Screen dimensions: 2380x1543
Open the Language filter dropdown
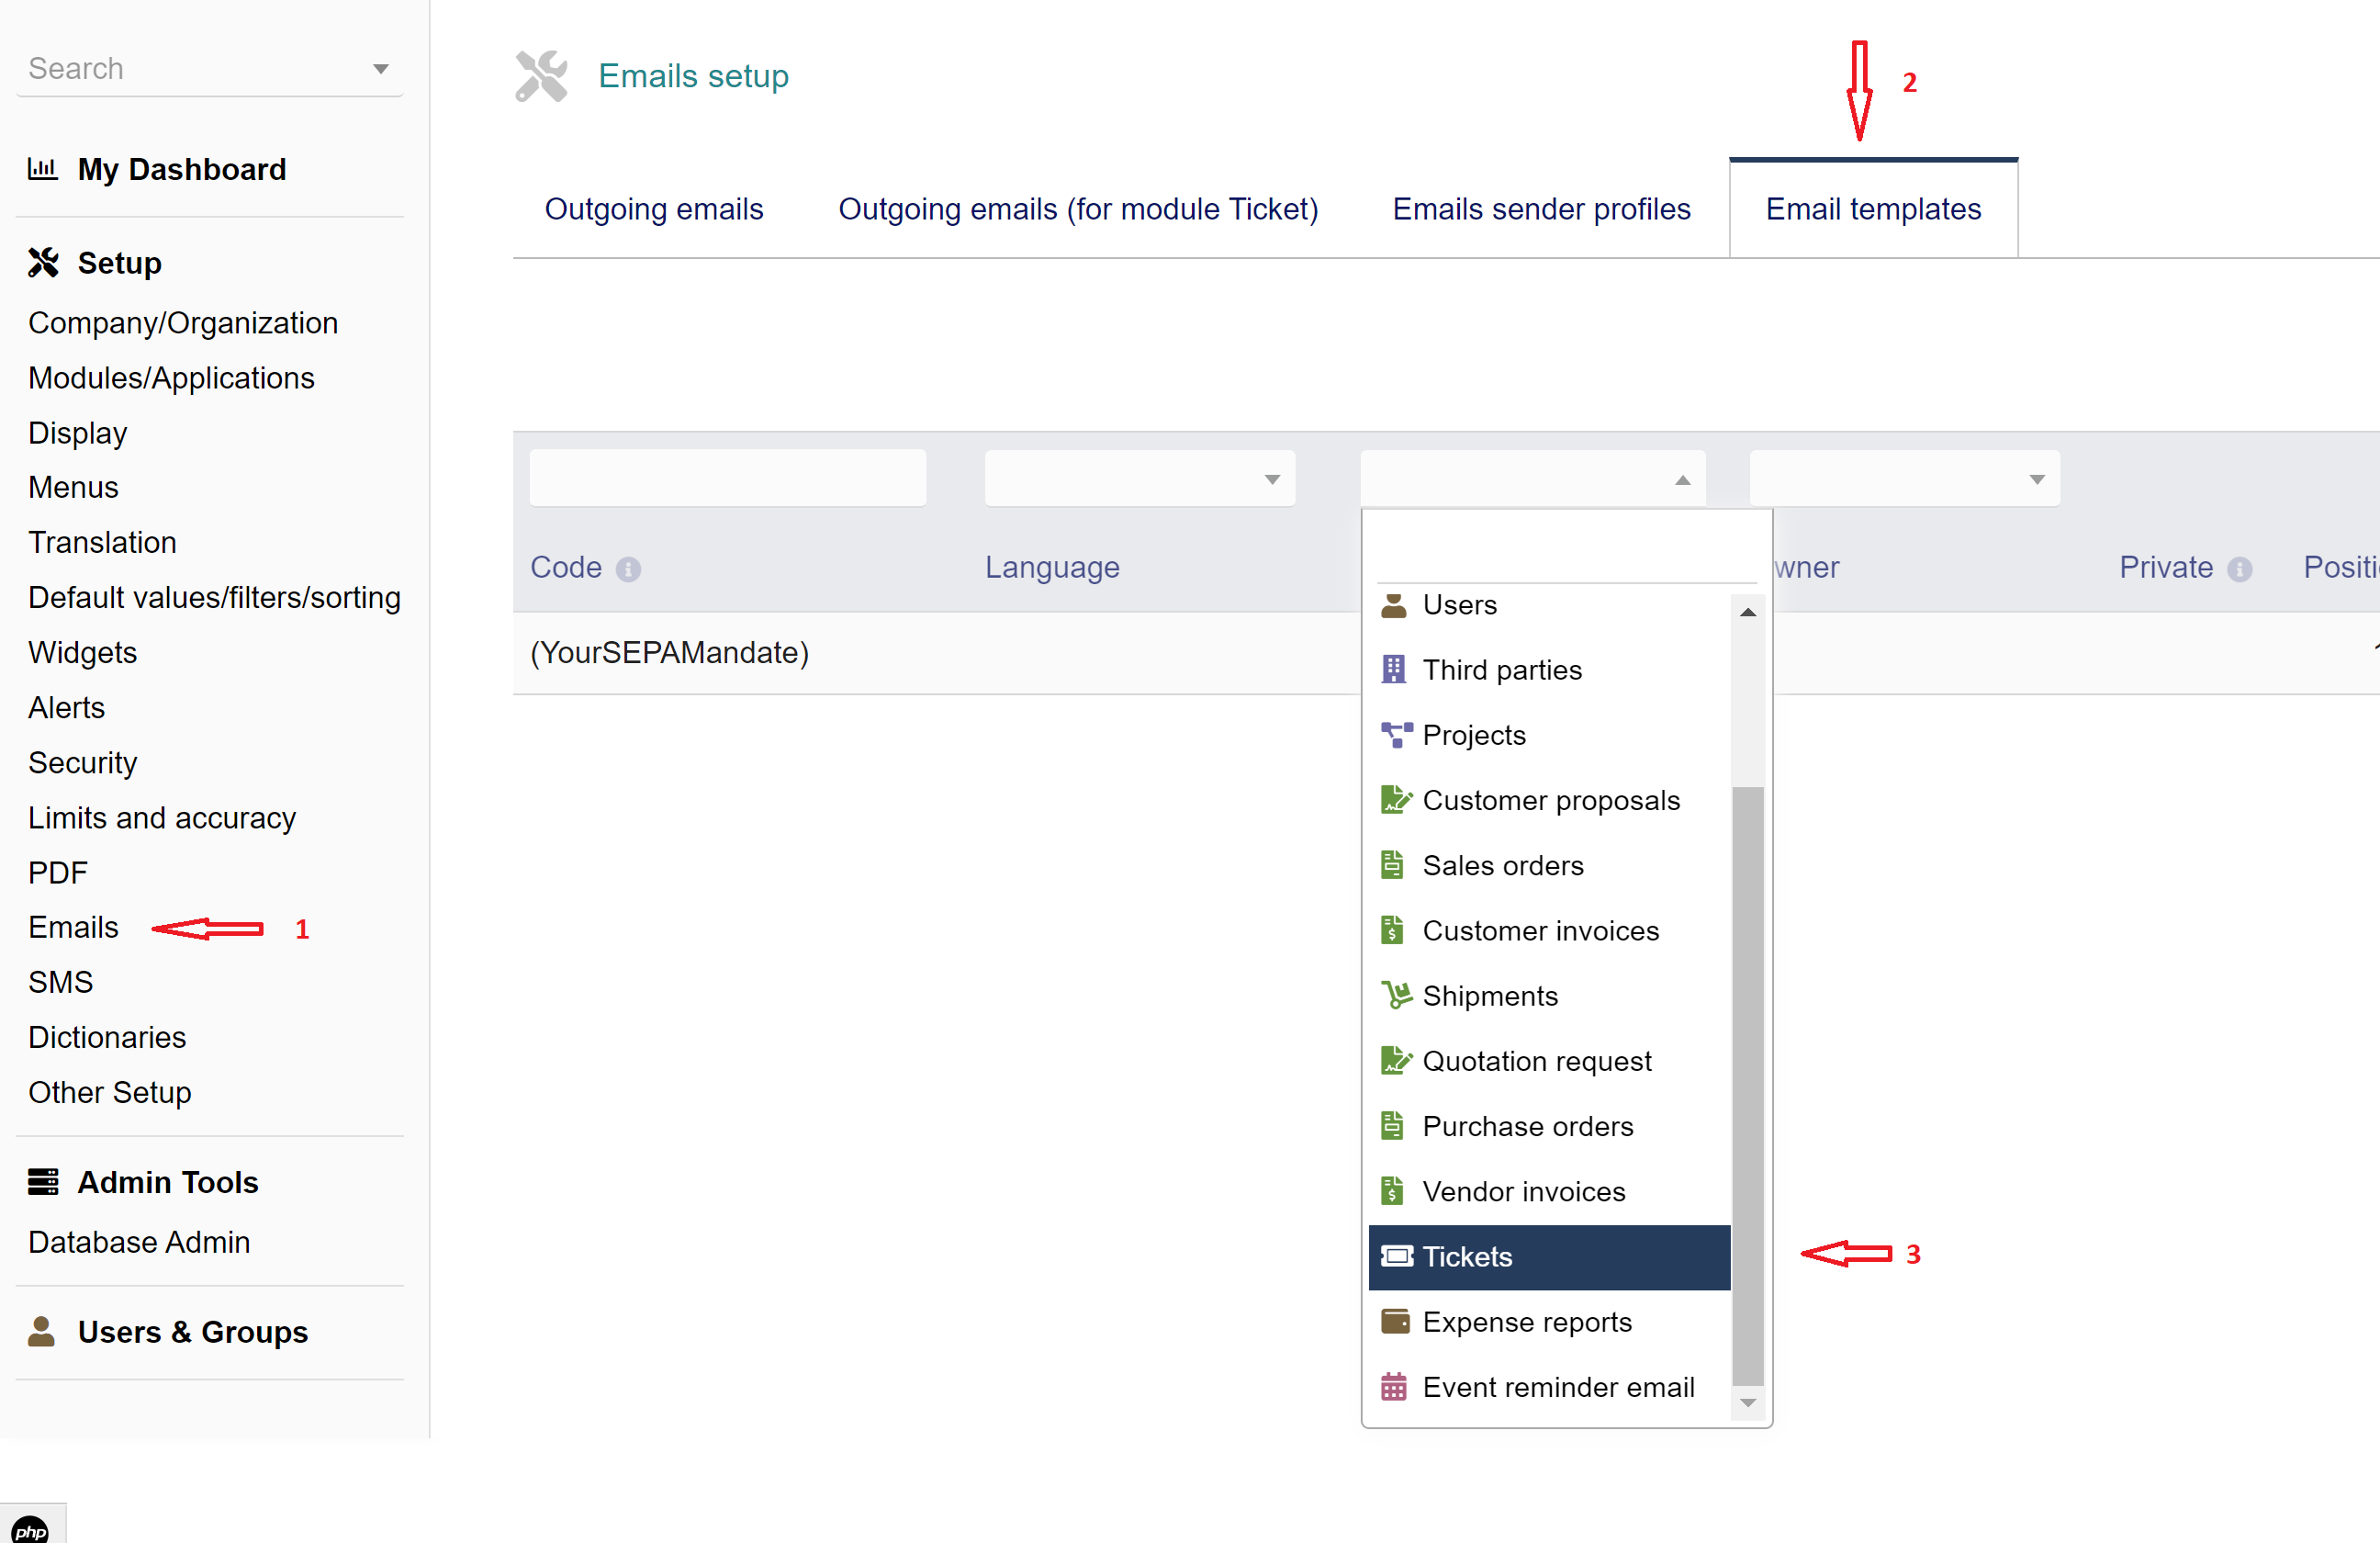[x=1139, y=479]
